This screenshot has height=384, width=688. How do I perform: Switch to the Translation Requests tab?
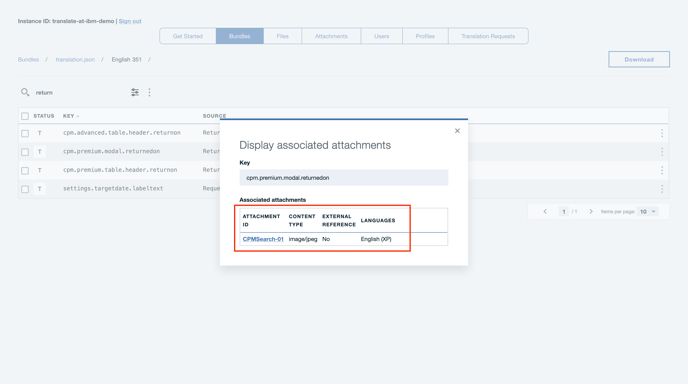(488, 36)
